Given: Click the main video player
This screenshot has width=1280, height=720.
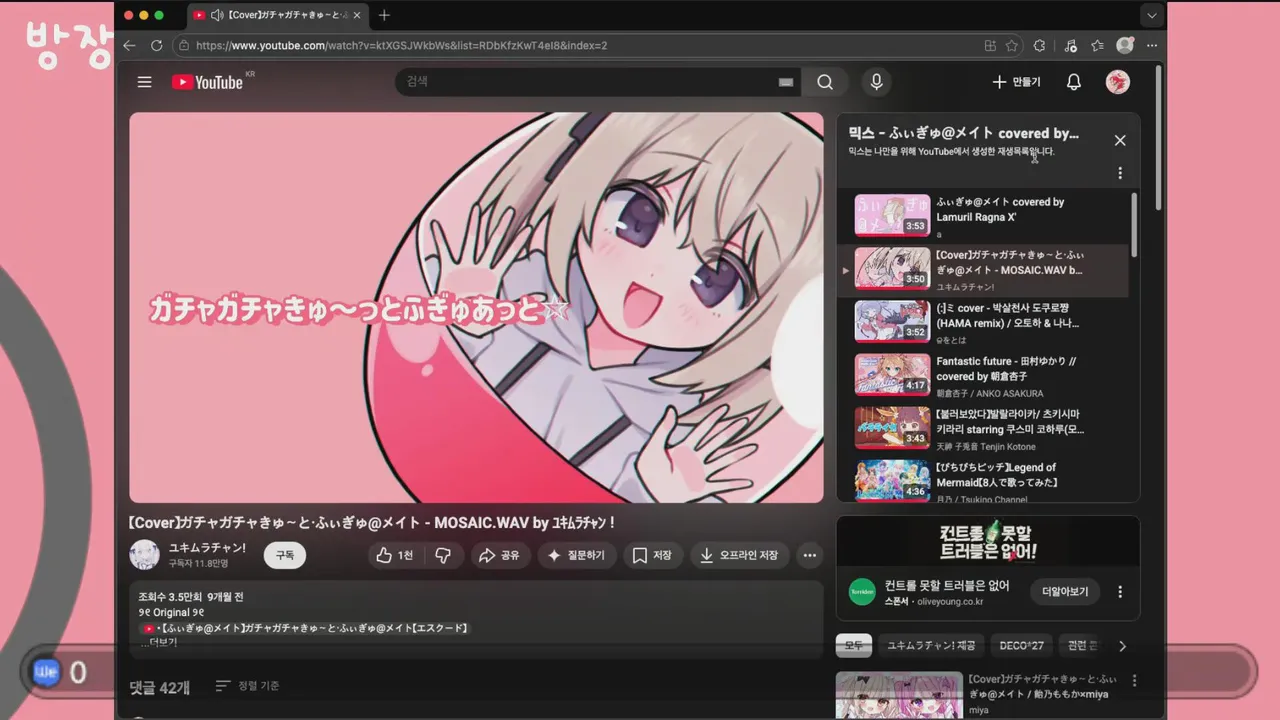Looking at the screenshot, I should click(476, 307).
